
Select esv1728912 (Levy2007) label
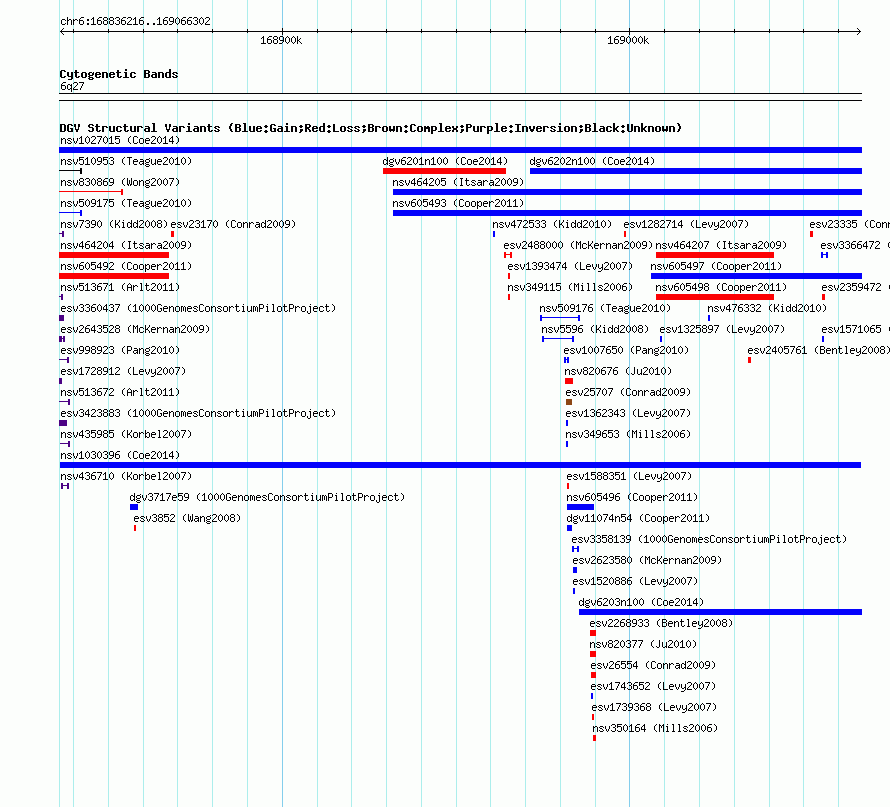click(123, 371)
